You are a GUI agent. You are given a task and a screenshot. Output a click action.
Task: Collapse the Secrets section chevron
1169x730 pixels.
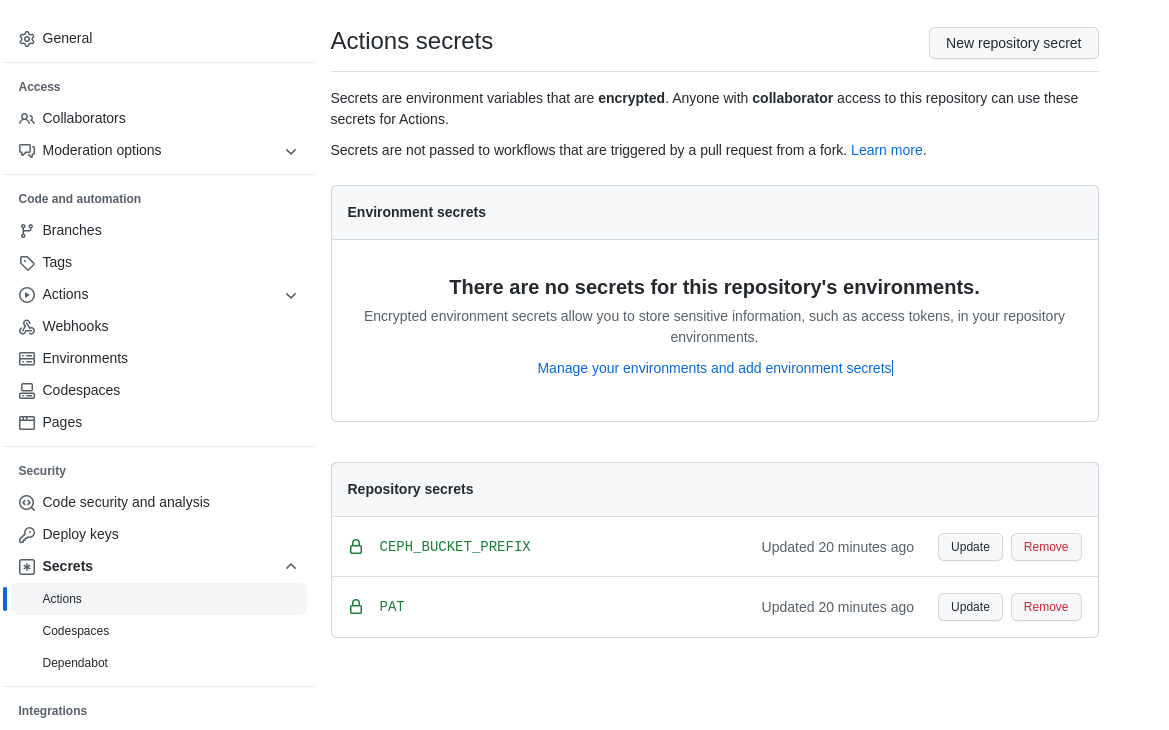click(291, 566)
